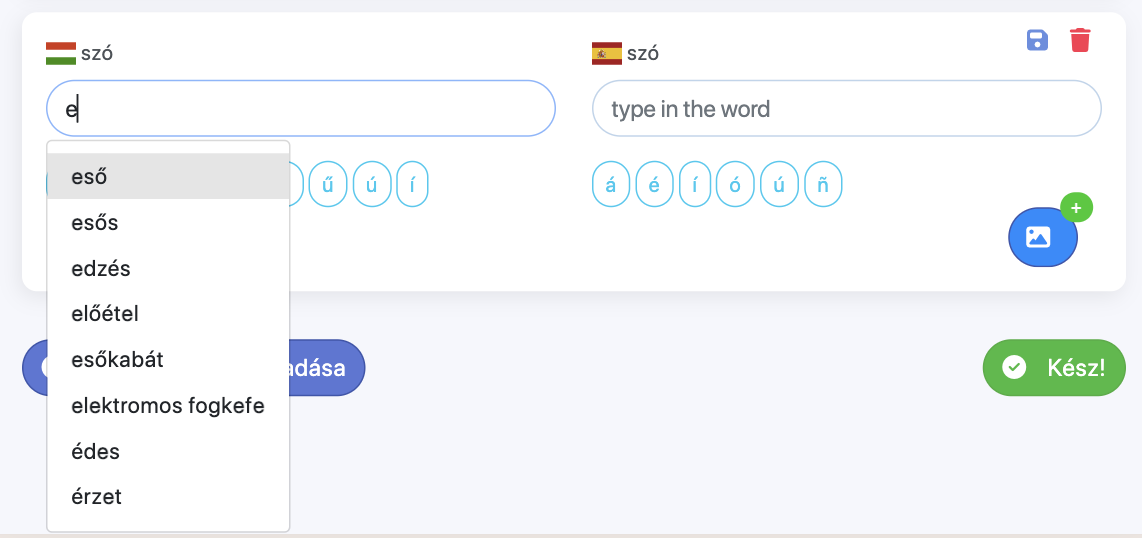This screenshot has height=538, width=1142.
Task: Select 'elektromos fogkefe' from the suggestions
Action: click(x=168, y=406)
